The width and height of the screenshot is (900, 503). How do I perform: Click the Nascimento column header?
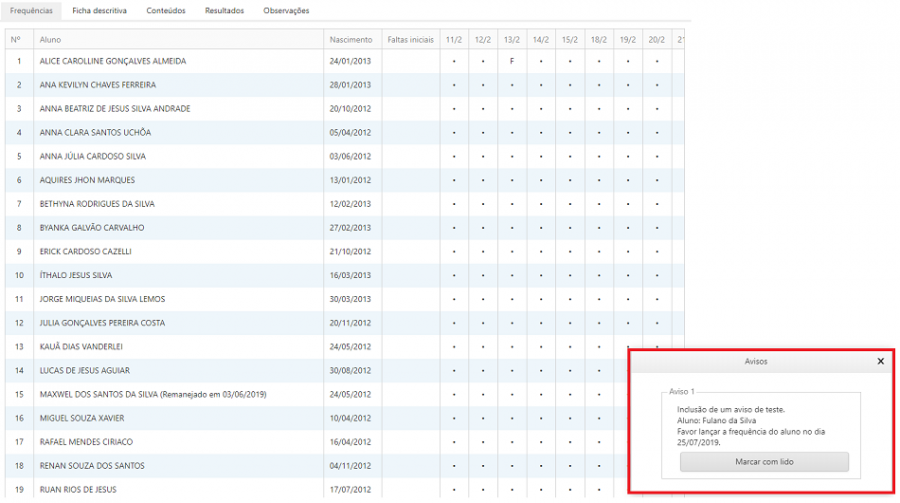(352, 39)
